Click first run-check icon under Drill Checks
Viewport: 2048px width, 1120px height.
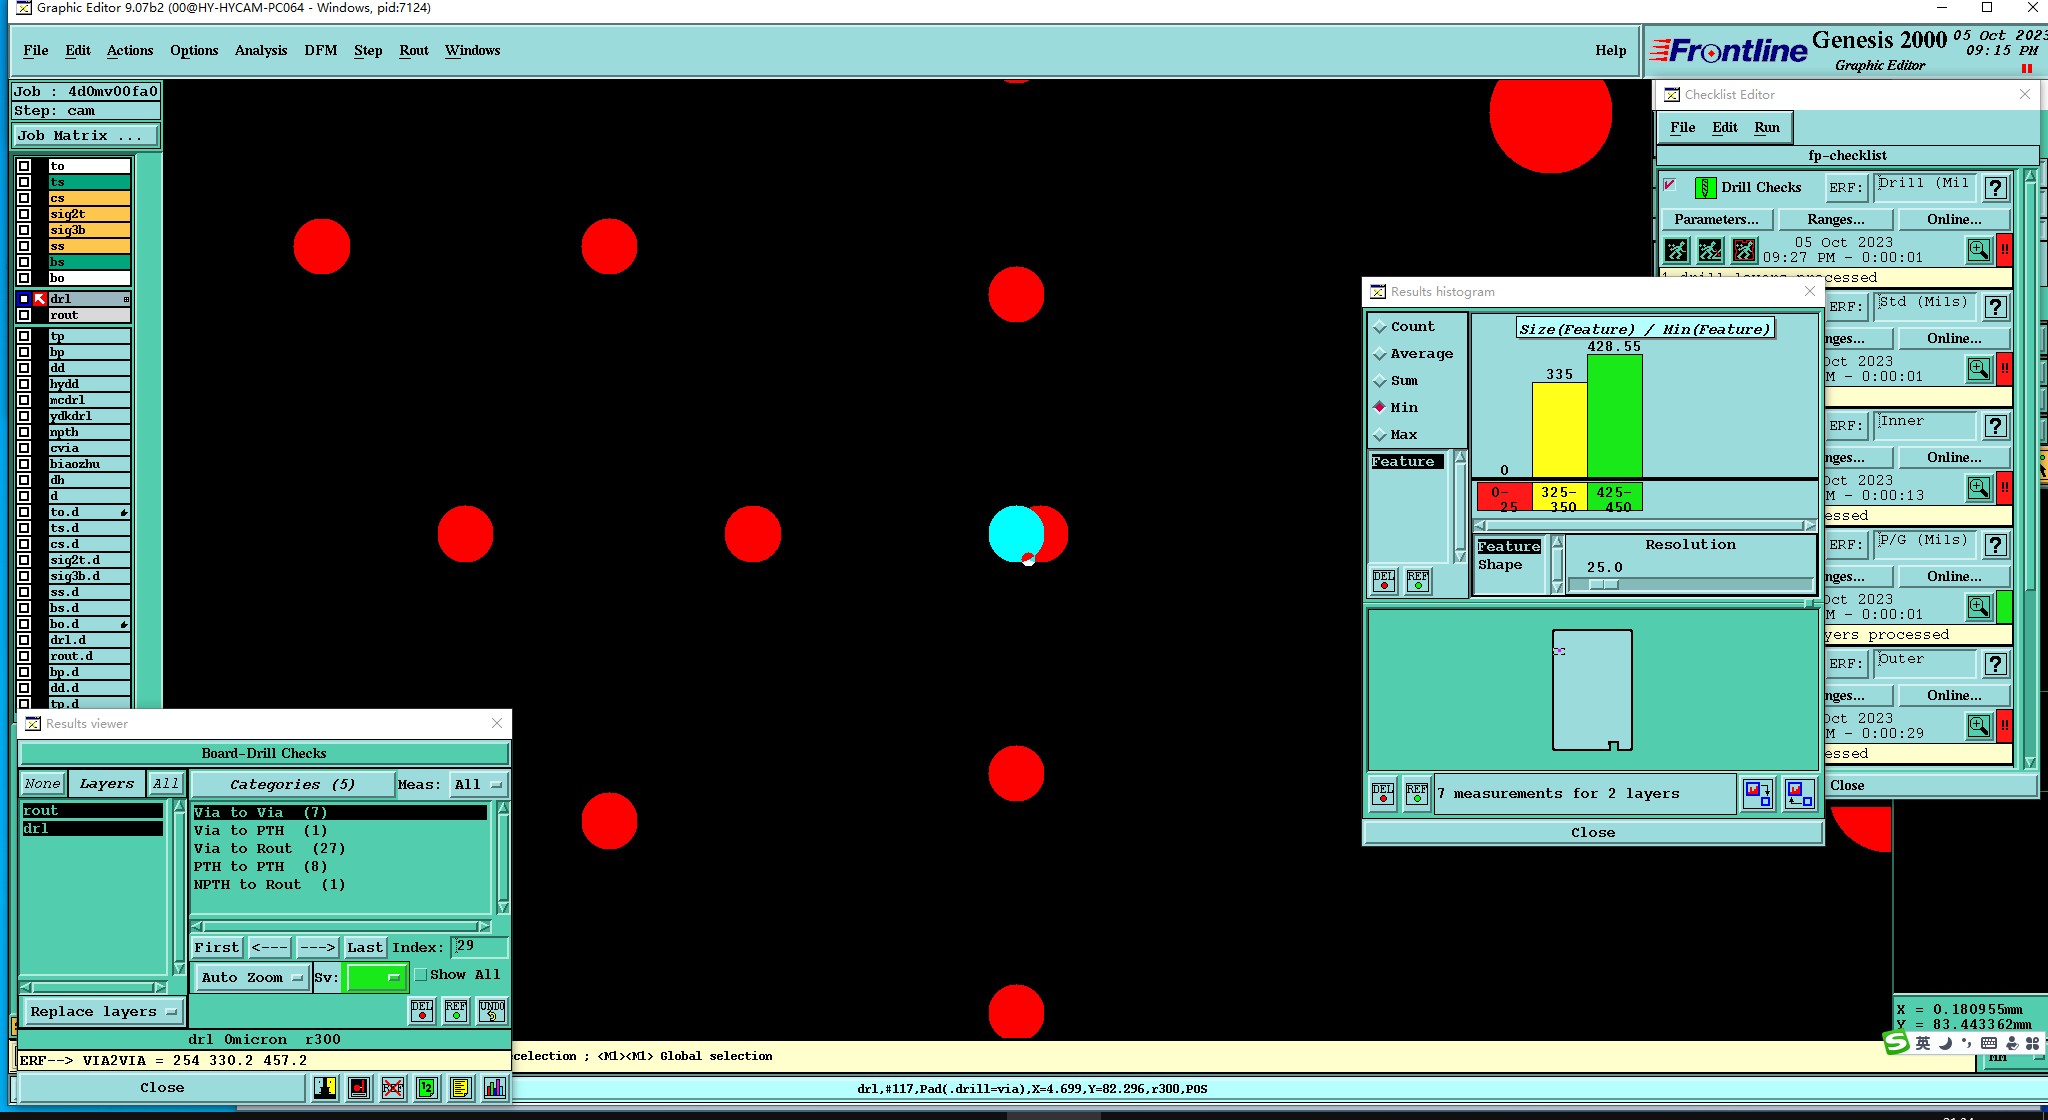(x=1677, y=250)
